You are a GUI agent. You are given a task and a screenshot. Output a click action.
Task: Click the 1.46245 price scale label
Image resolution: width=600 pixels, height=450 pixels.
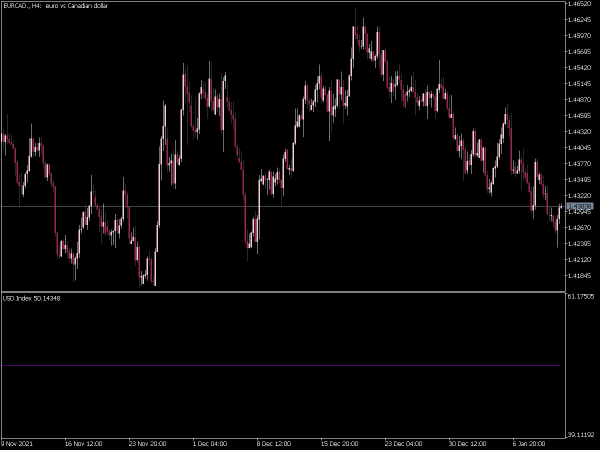580,20
